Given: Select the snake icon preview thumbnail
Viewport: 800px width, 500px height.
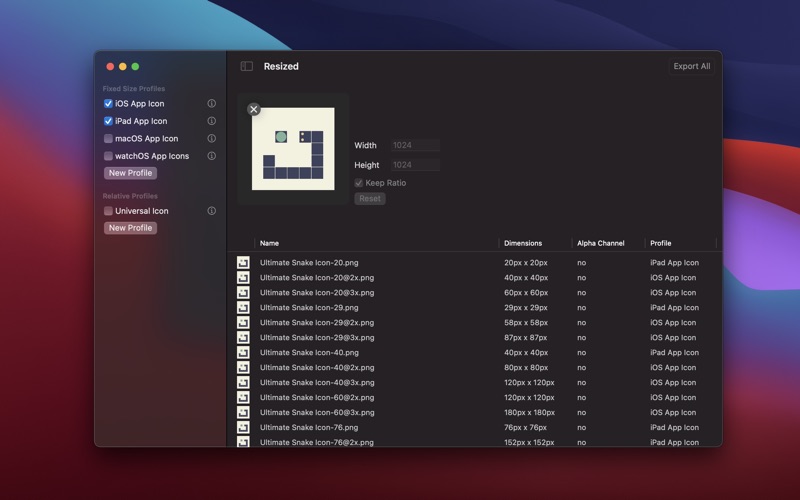Looking at the screenshot, I should tap(293, 148).
